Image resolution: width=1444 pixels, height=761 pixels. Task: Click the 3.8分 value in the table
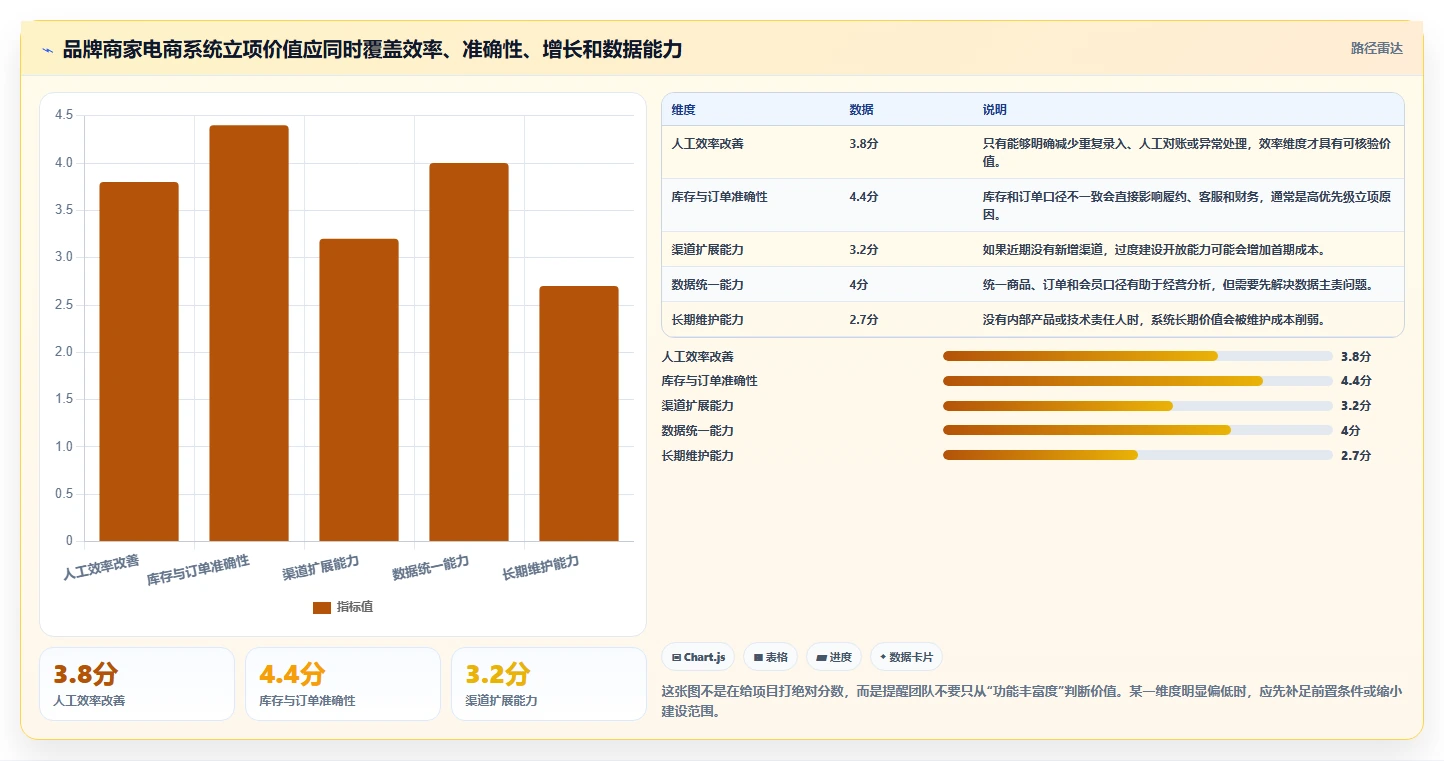[864, 143]
